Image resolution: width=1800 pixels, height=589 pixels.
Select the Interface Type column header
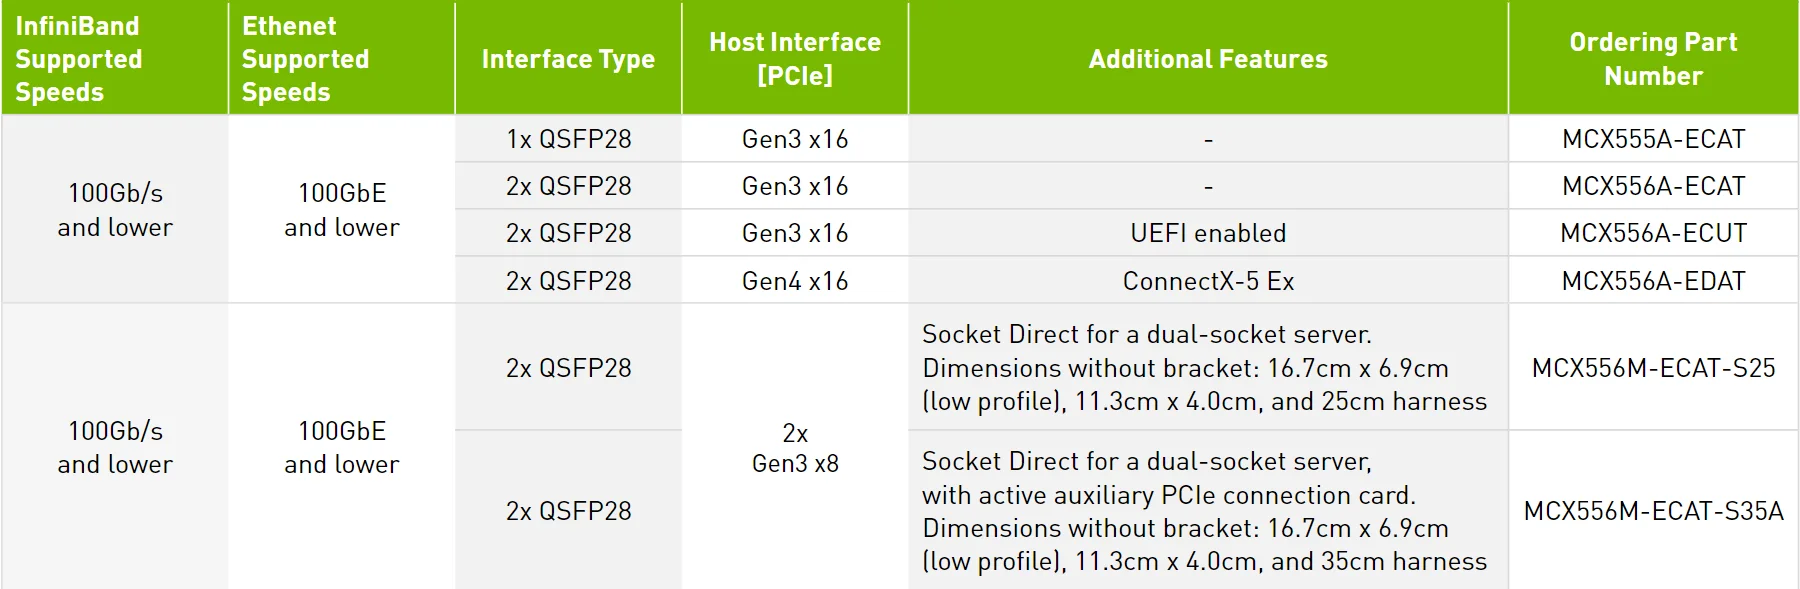[x=568, y=59]
